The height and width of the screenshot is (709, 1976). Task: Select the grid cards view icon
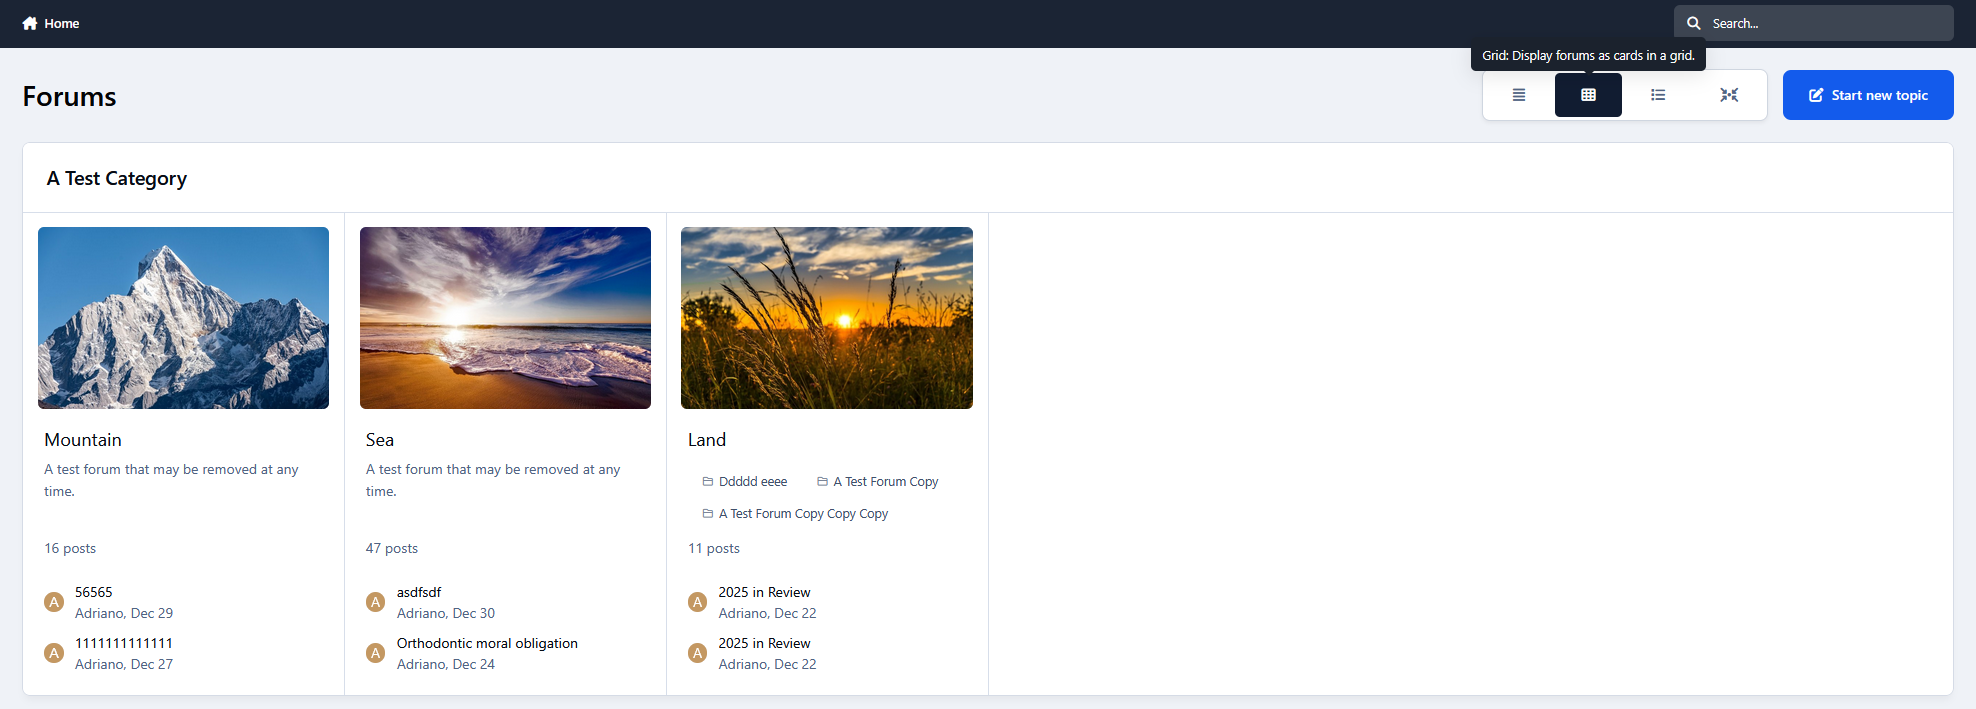1588,95
